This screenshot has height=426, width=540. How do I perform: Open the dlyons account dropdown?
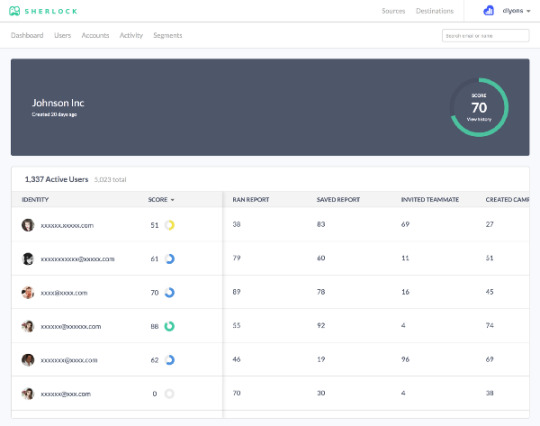(516, 11)
